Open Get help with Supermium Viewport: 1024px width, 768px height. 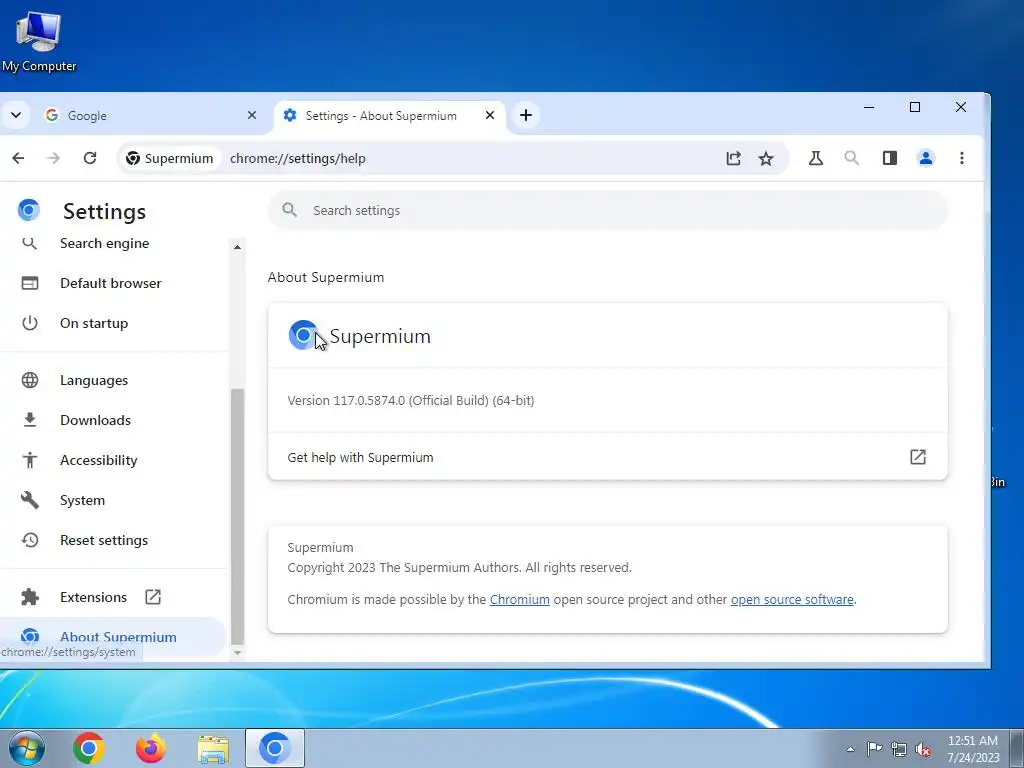tap(607, 457)
